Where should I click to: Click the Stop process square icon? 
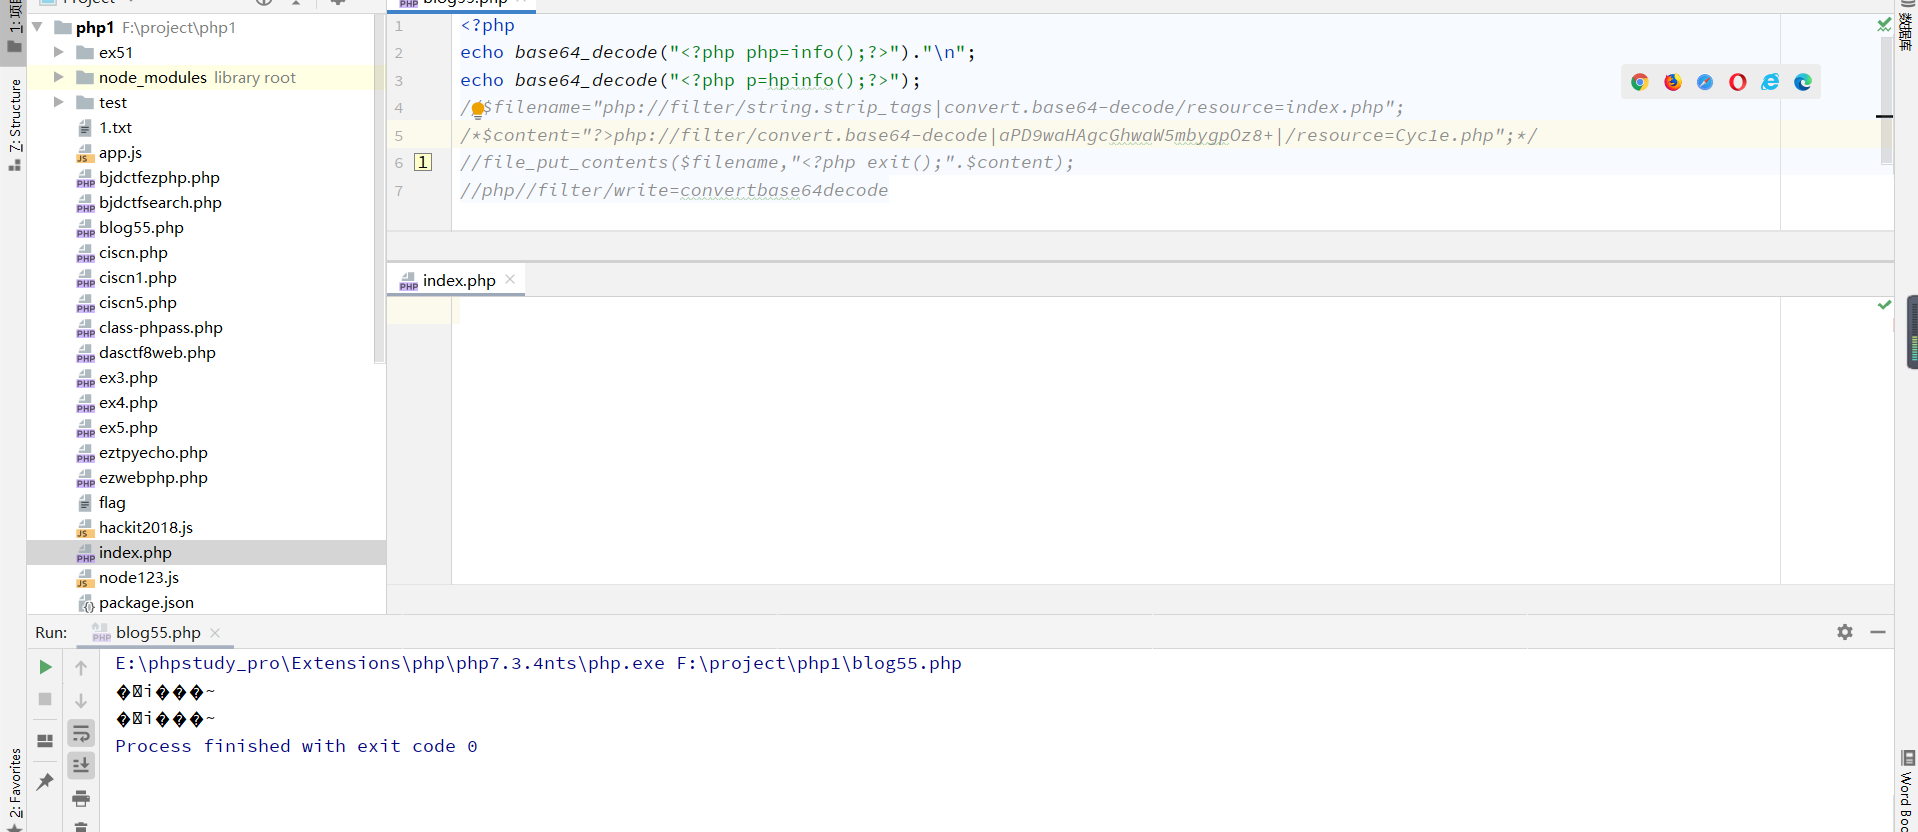(x=45, y=699)
